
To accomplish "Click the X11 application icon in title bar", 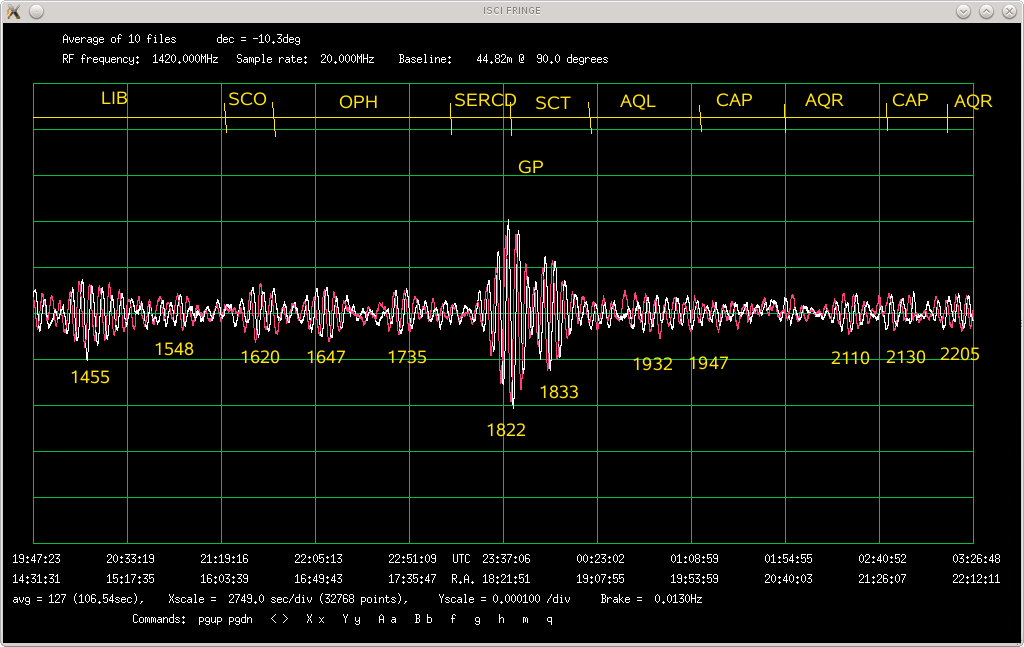I will (x=13, y=11).
